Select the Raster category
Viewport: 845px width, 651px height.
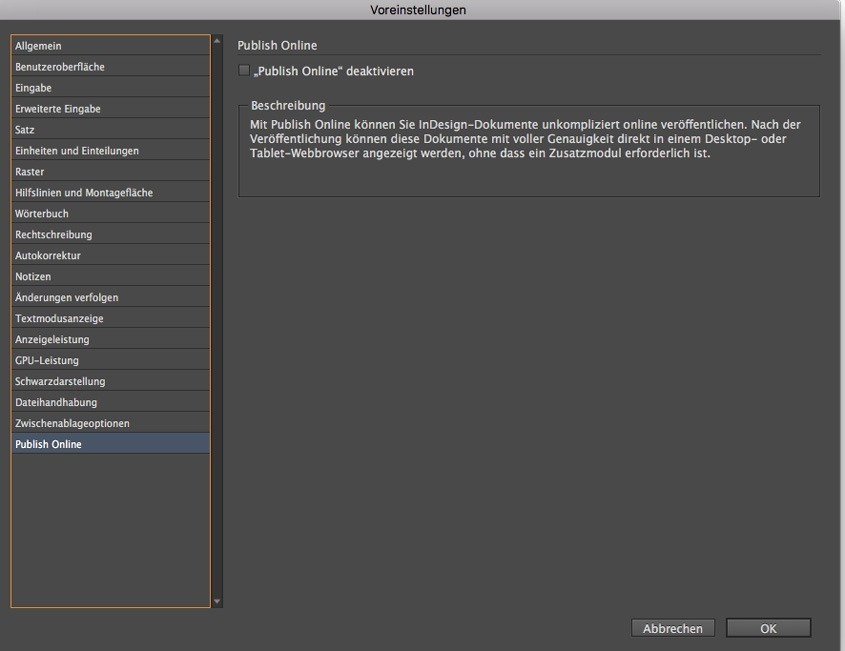[110, 172]
